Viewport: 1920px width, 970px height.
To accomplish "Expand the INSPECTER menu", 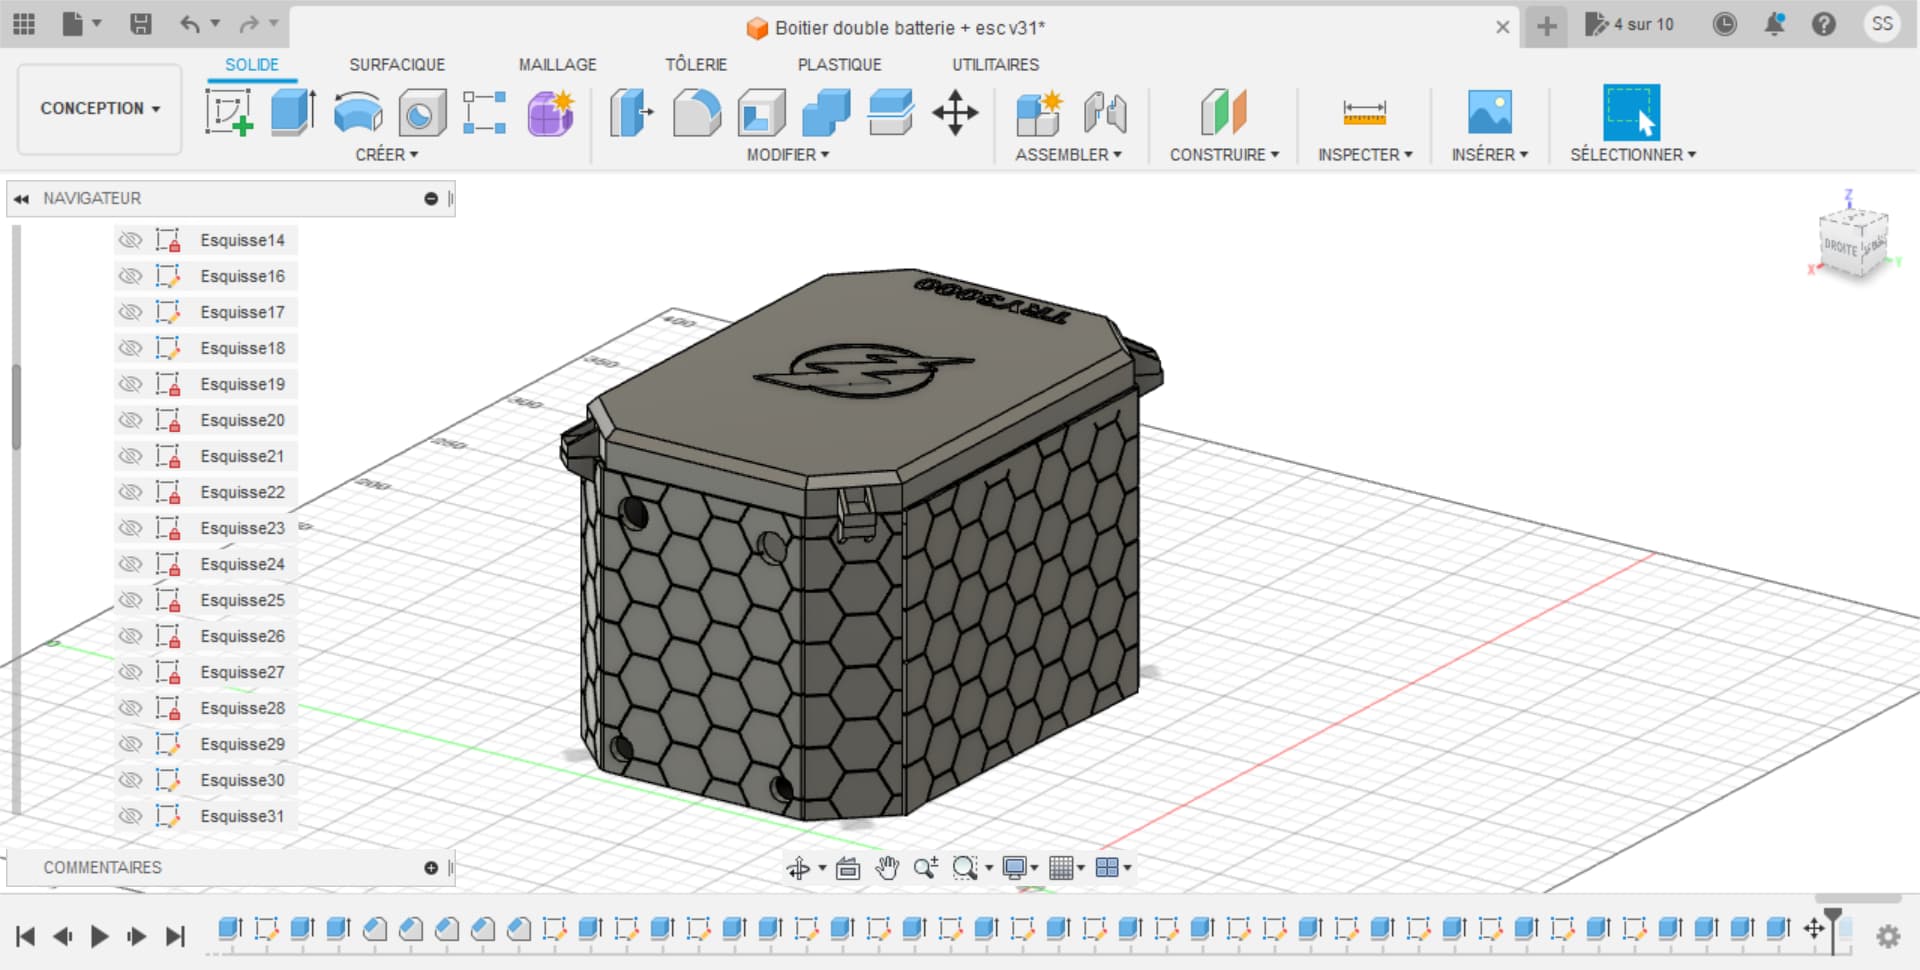I will tap(1365, 155).
